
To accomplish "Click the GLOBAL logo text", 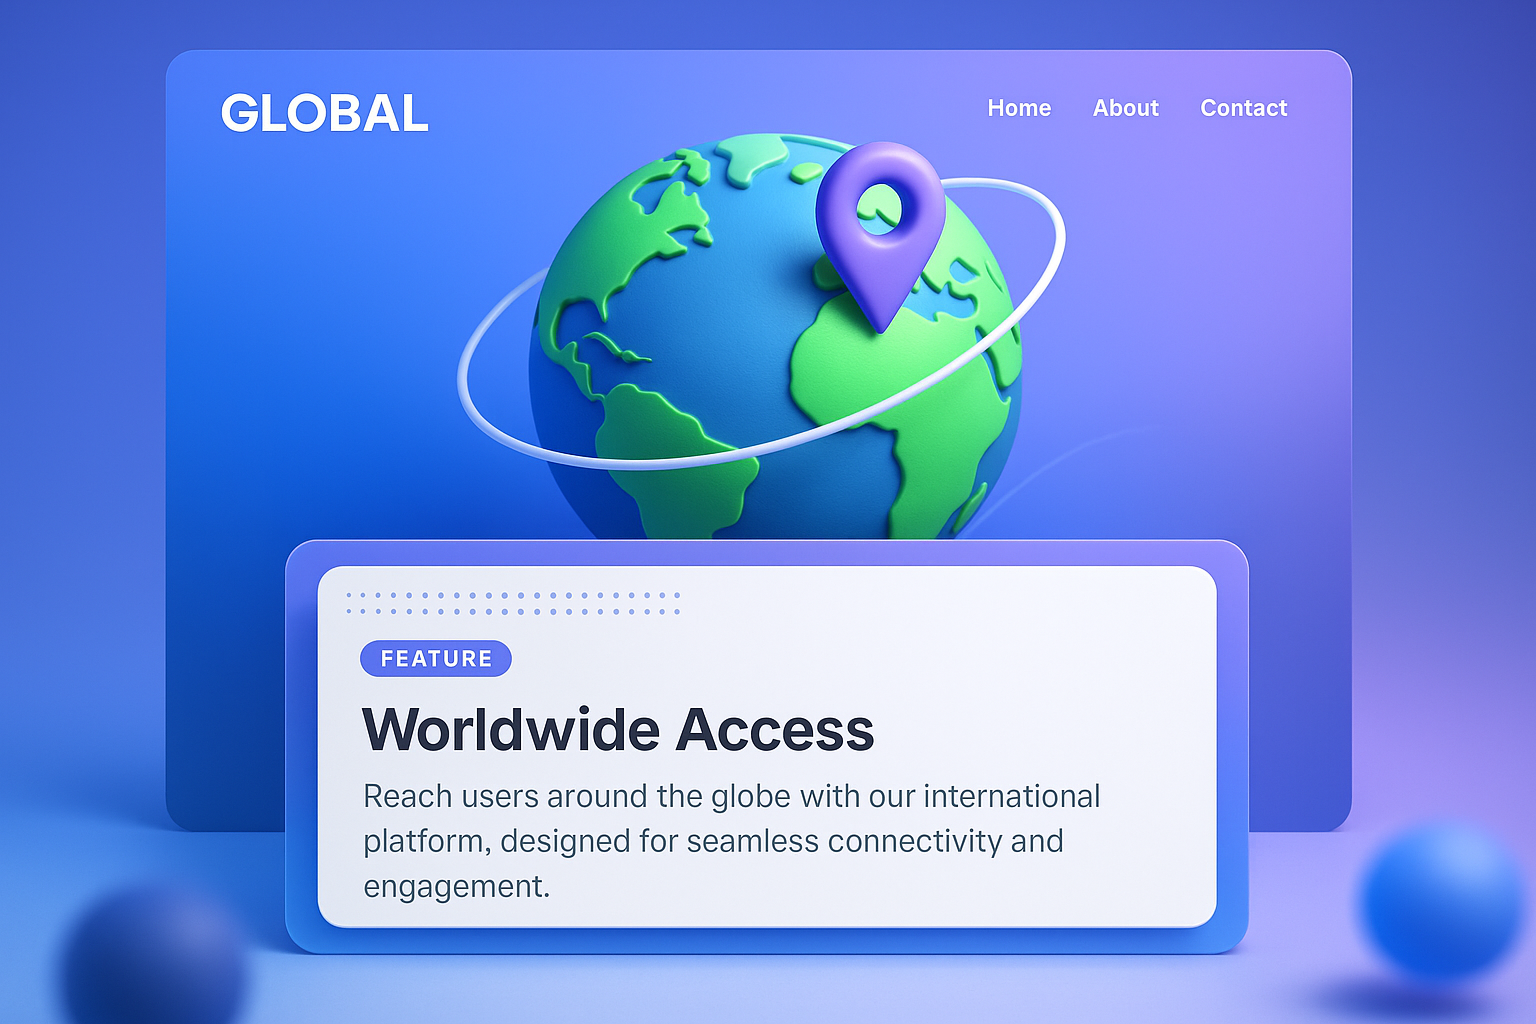I will (324, 113).
